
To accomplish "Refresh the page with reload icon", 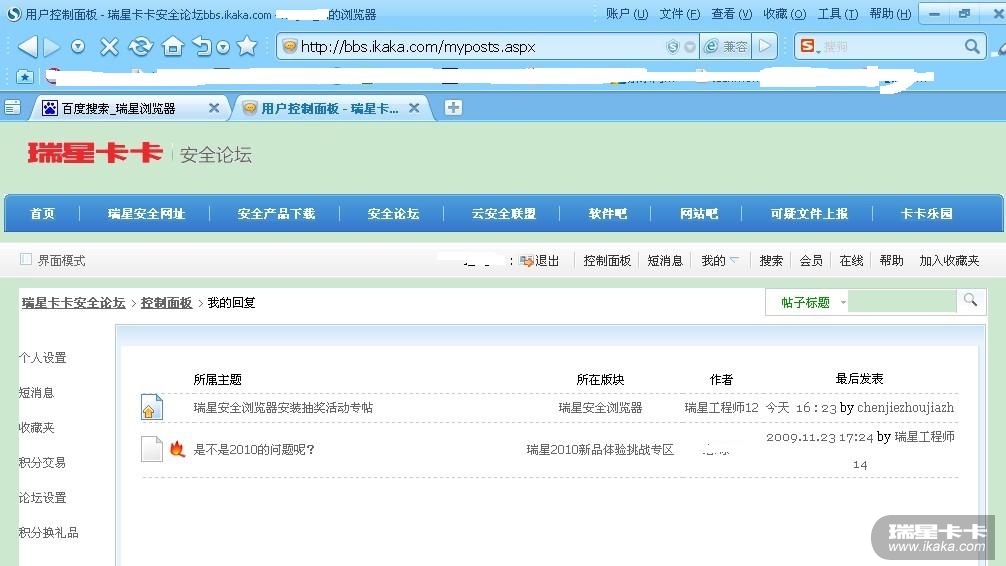I will (x=141, y=46).
